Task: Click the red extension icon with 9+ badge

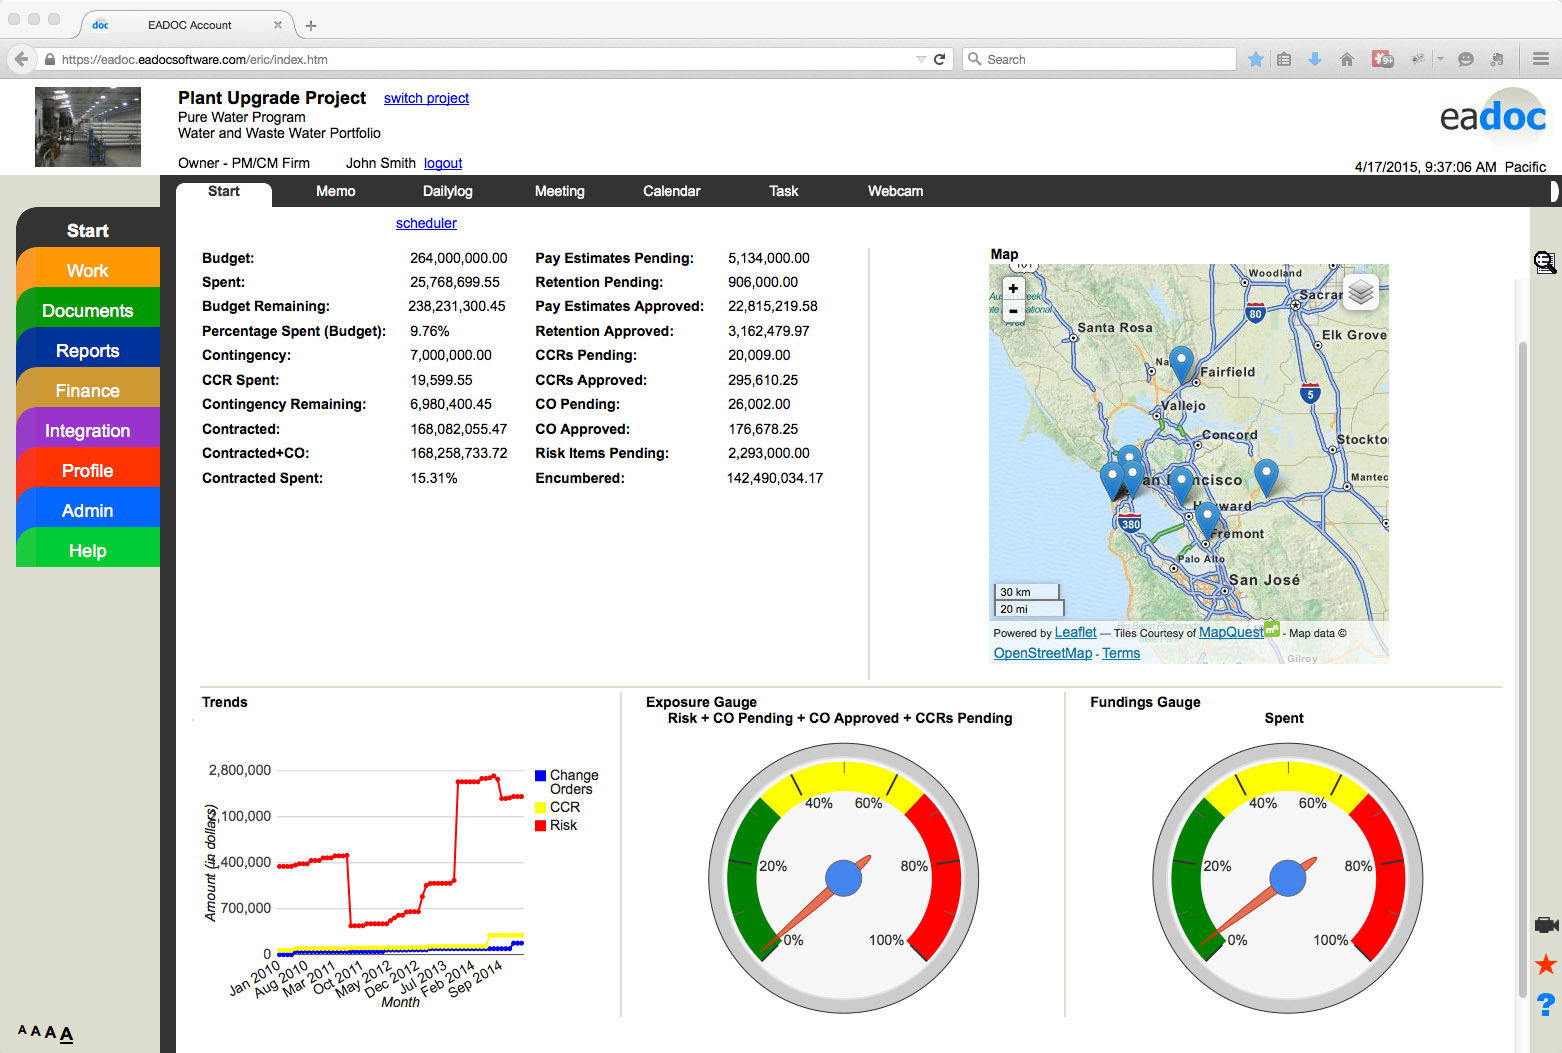Action: coord(1382,59)
